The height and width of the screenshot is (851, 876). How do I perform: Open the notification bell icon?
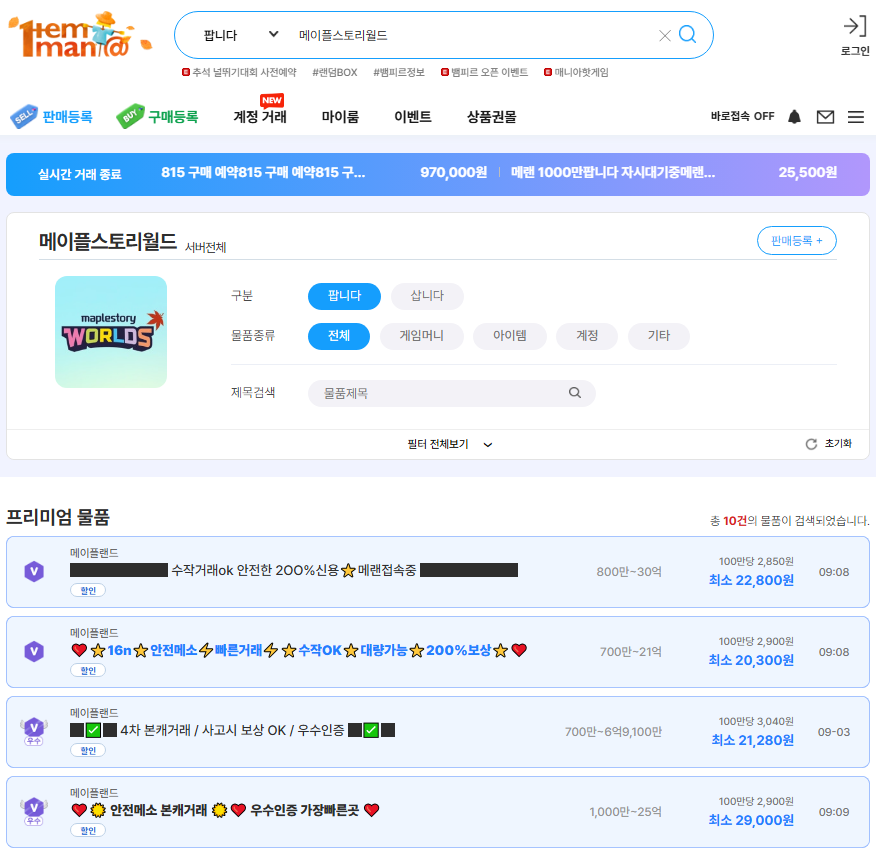(794, 117)
